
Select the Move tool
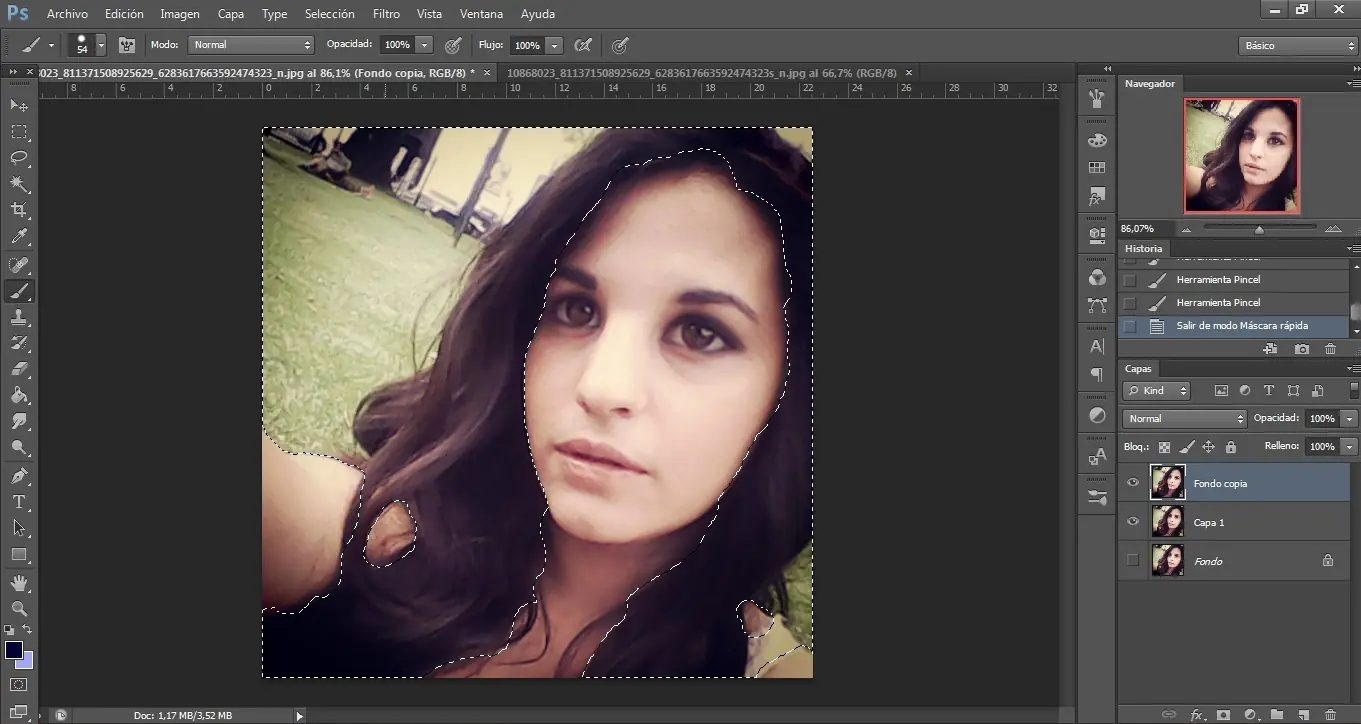pyautogui.click(x=19, y=105)
